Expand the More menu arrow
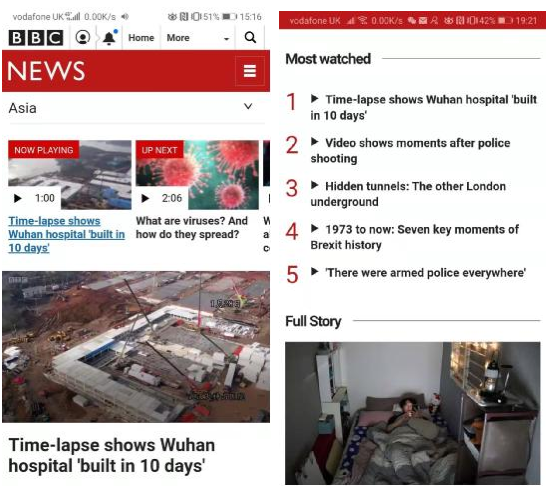Image resolution: width=549 pixels, height=491 pixels. pos(227,39)
